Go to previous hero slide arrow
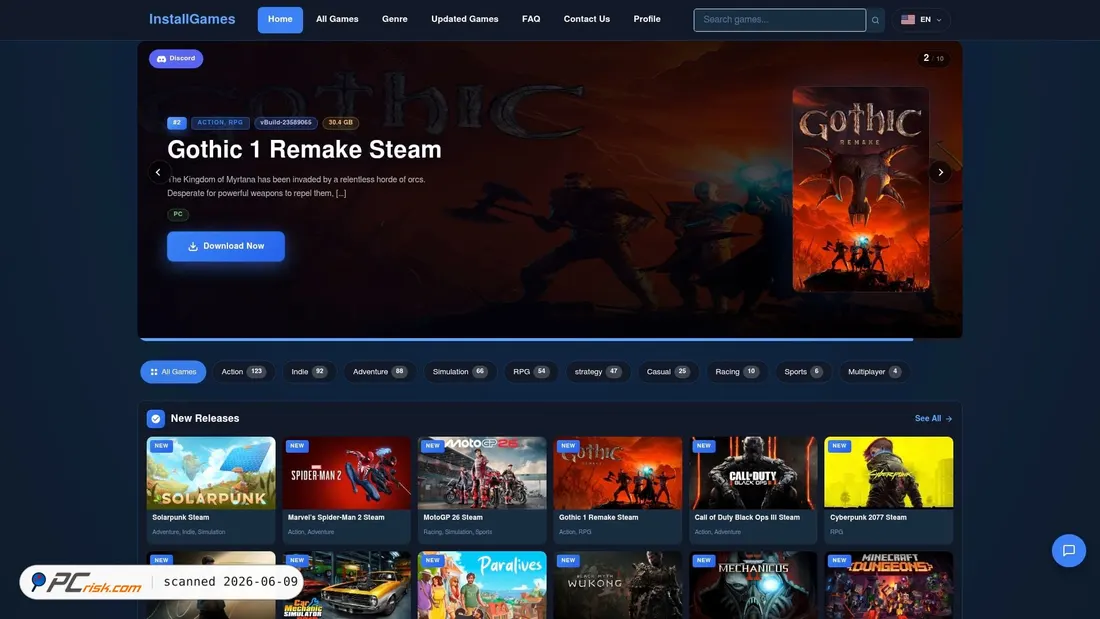This screenshot has height=619, width=1100. click(x=159, y=172)
